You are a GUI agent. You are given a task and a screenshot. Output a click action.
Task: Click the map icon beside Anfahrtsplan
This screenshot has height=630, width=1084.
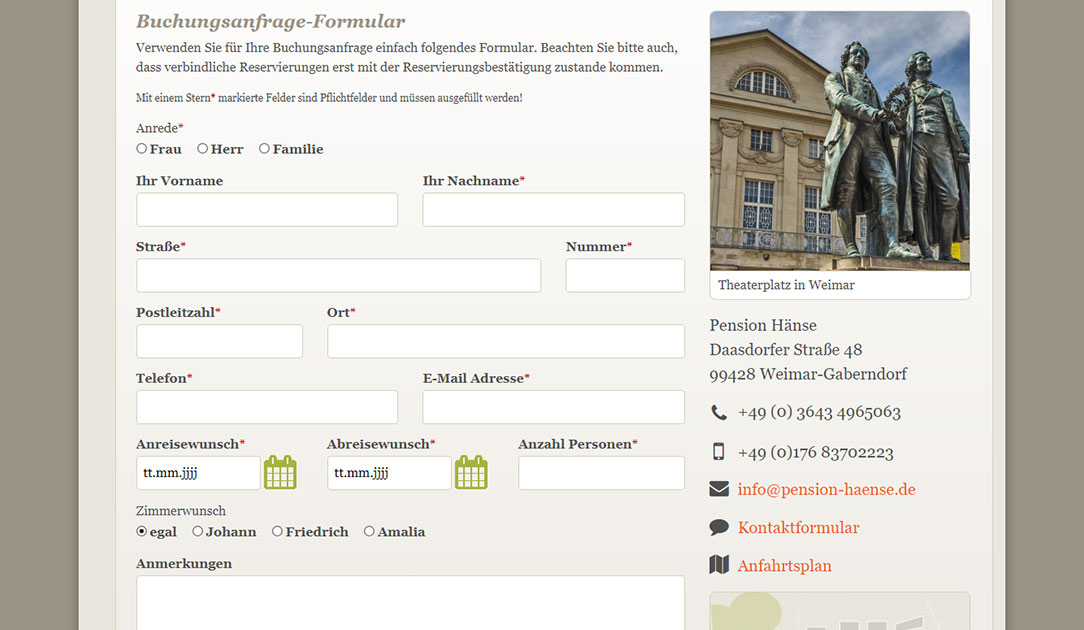719,565
